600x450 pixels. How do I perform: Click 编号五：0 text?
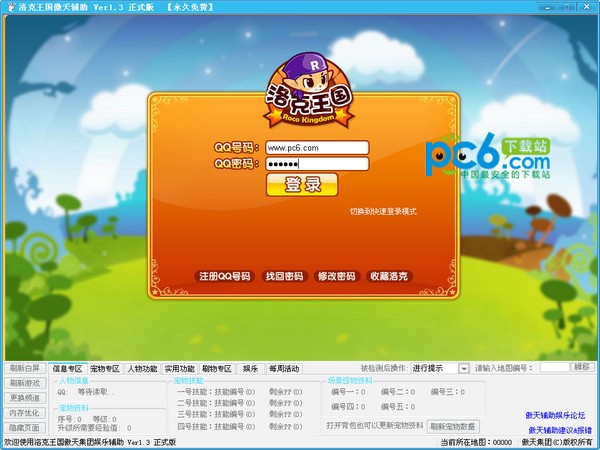click(398, 407)
